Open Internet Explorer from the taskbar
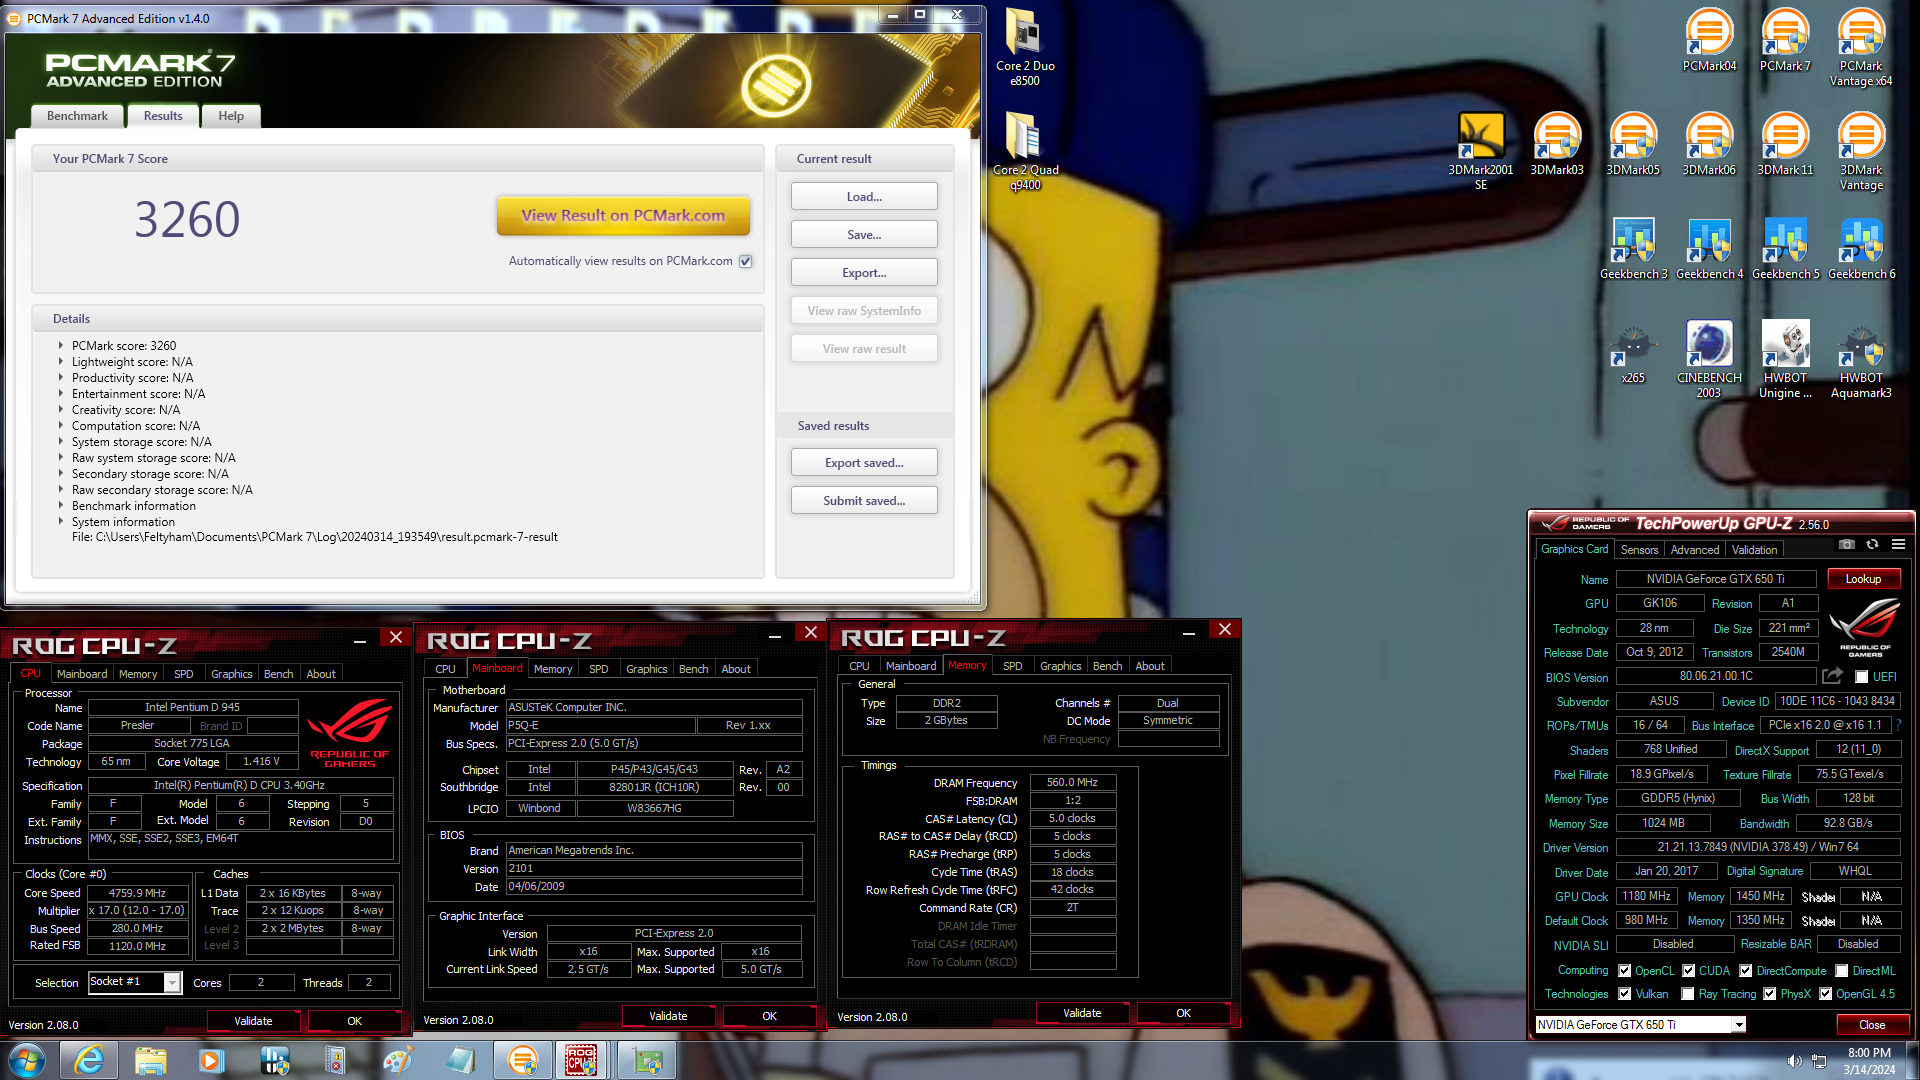The width and height of the screenshot is (1920, 1080). pyautogui.click(x=89, y=1060)
